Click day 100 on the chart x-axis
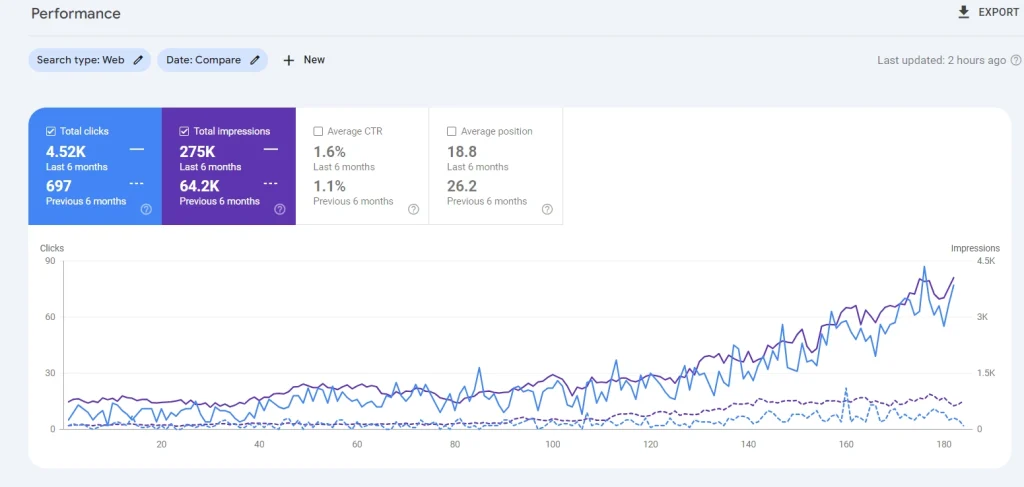 coord(552,445)
